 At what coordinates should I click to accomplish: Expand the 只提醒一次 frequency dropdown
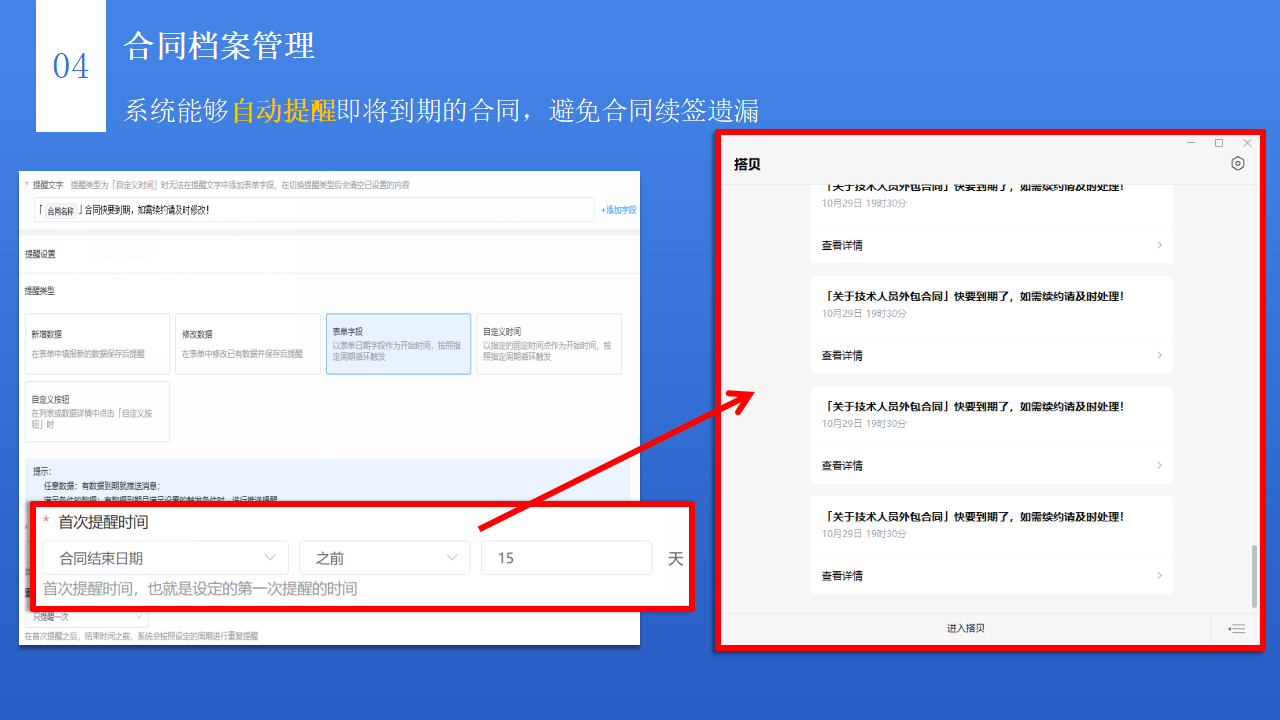85,617
